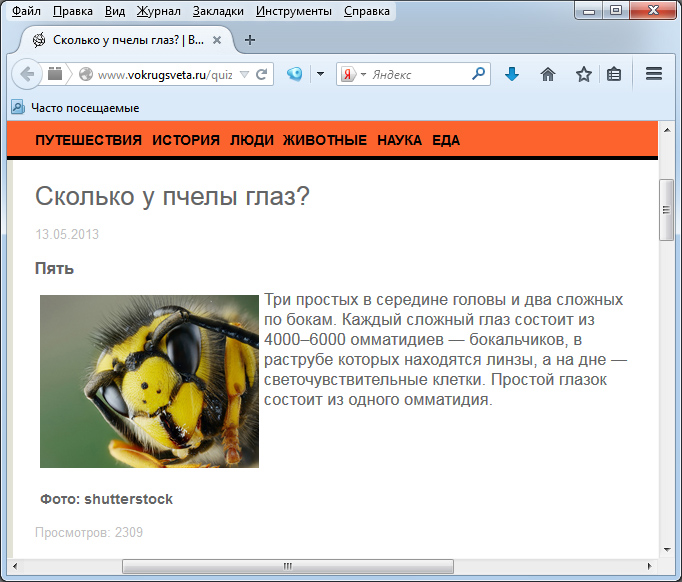682x582 pixels.
Task: Click the search magnifier in Yandex box
Action: 478,74
